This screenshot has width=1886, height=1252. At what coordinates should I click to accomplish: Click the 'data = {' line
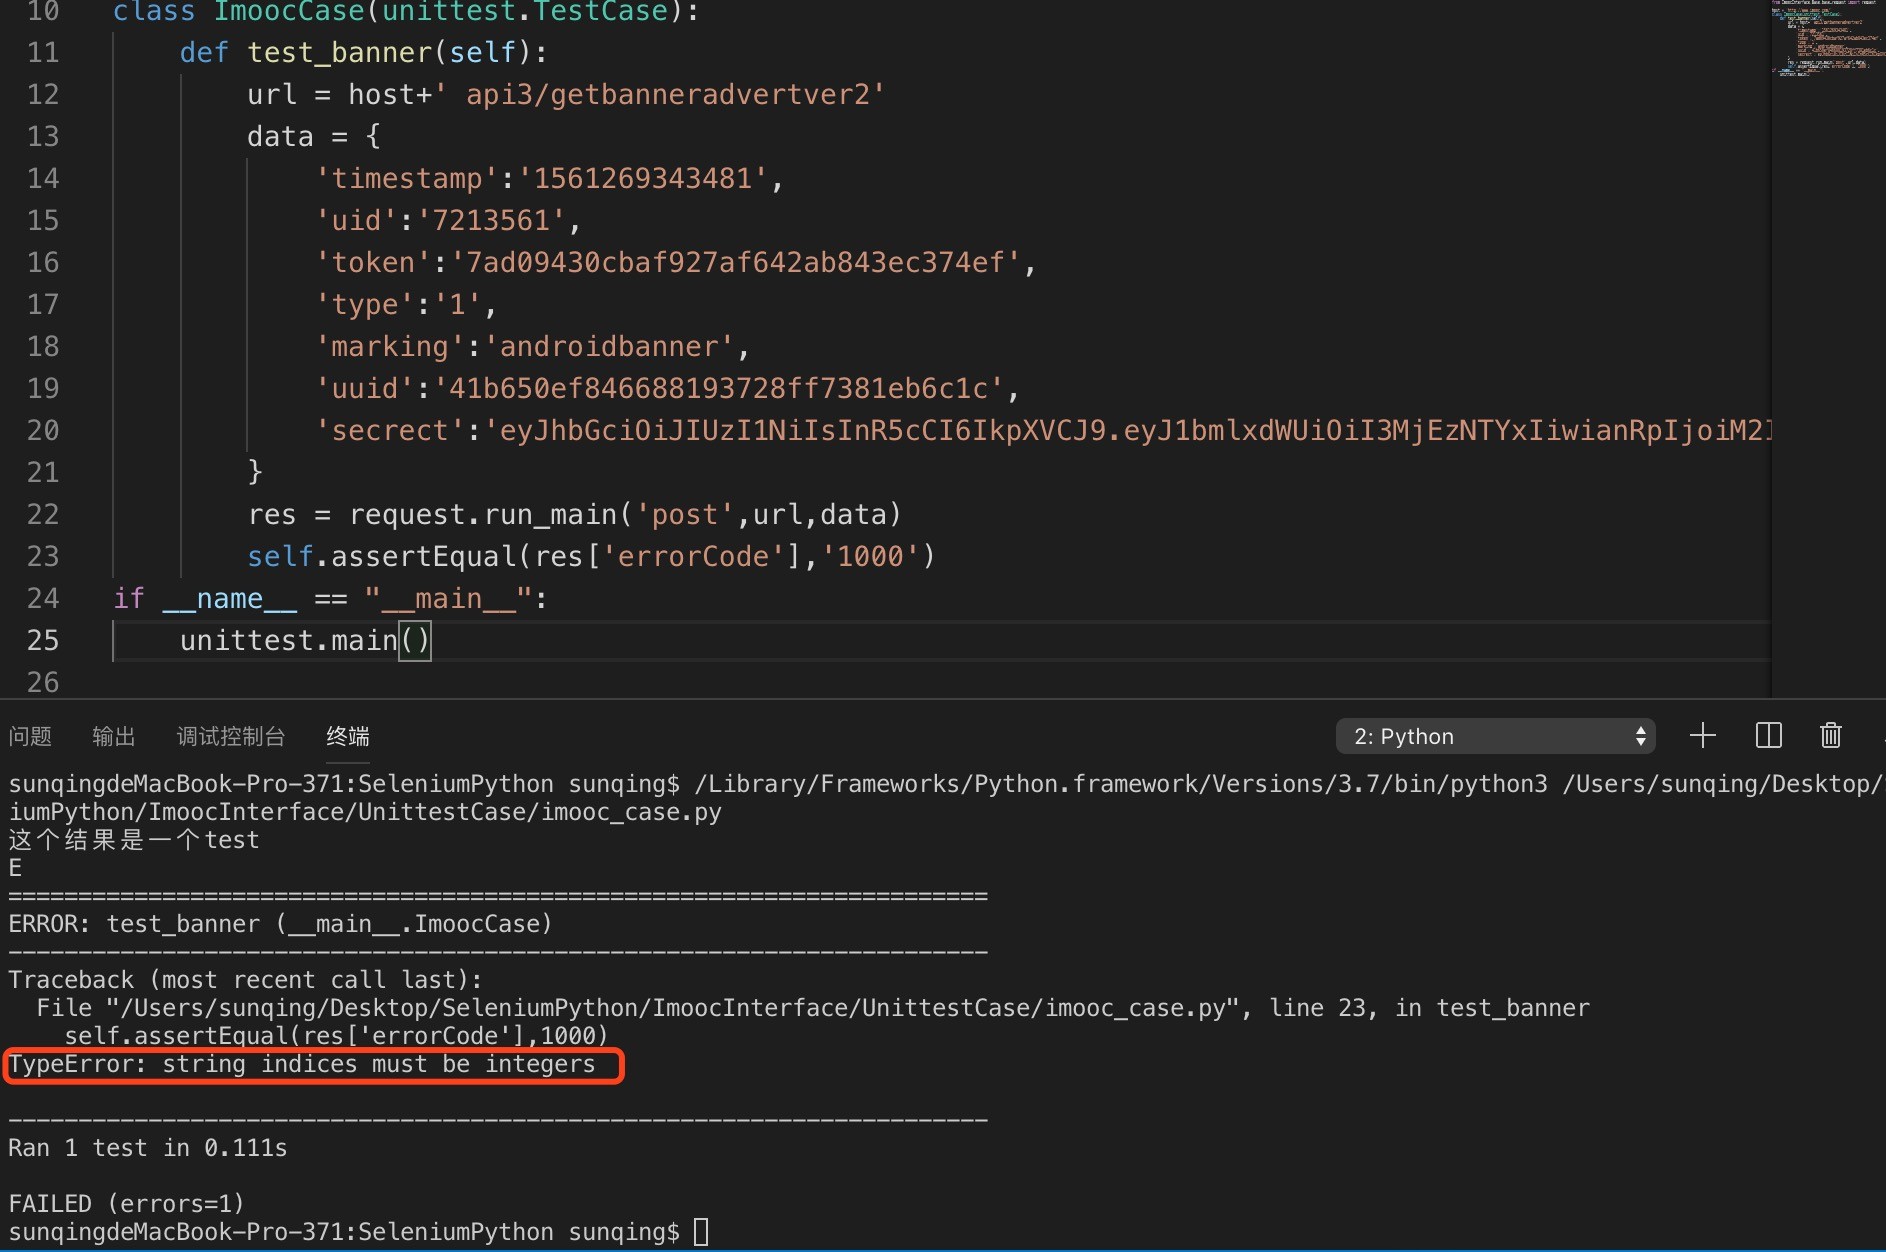pos(314,136)
